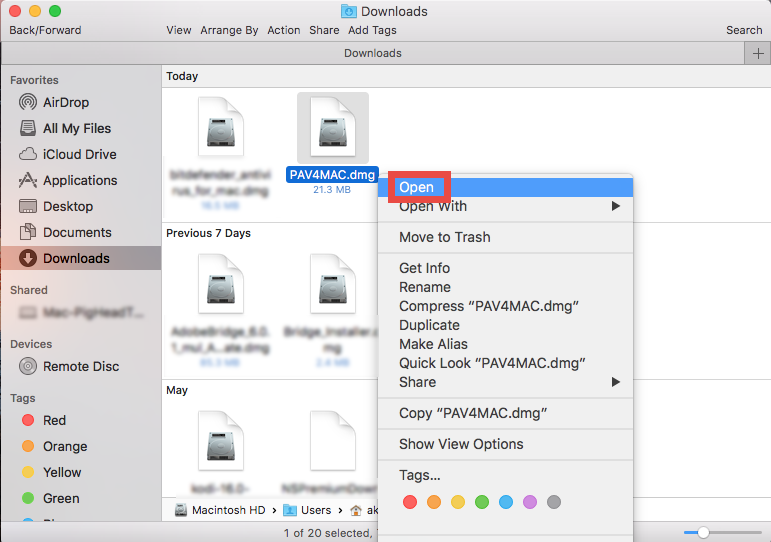Select the kodi dmg file in May
Image resolution: width=771 pixels, height=542 pixels.
(221, 441)
